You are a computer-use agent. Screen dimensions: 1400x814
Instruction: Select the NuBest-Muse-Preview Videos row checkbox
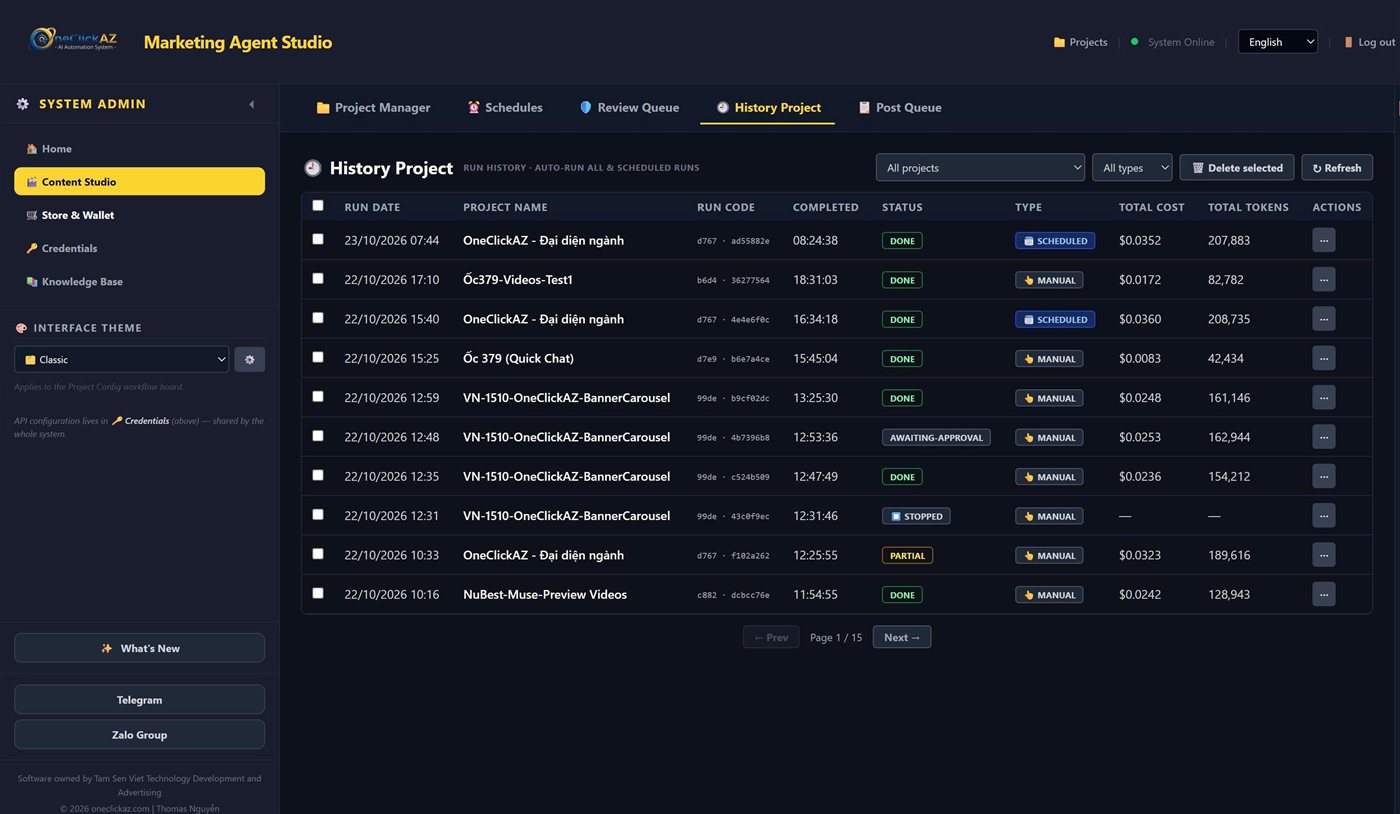tap(318, 593)
